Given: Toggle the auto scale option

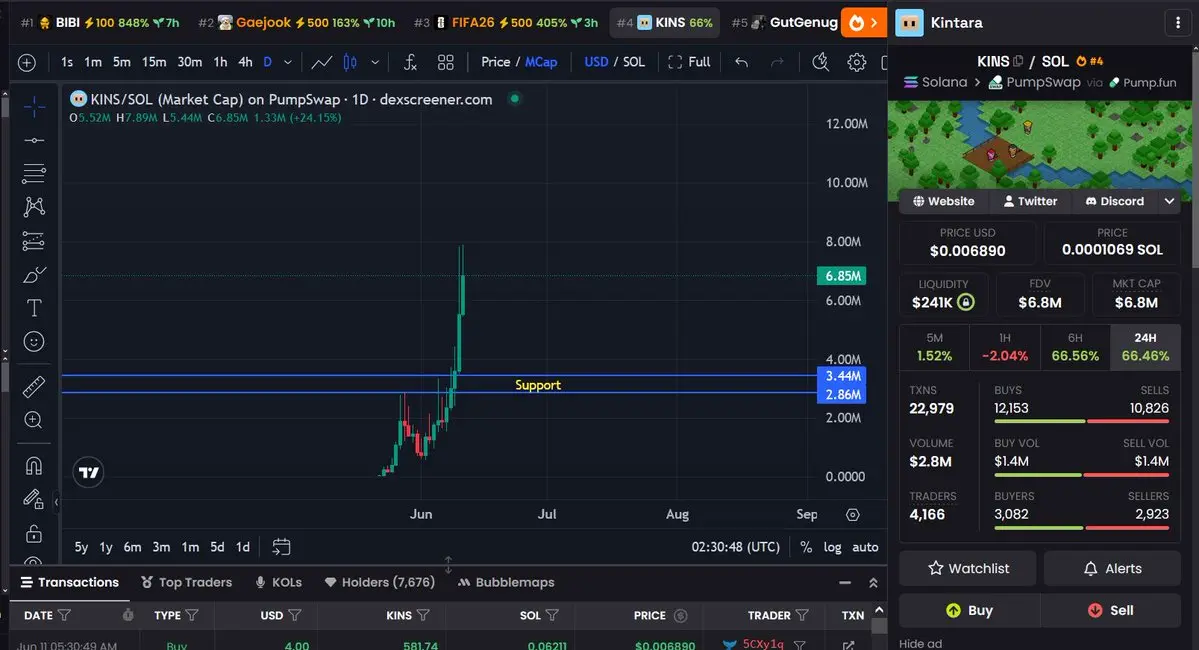Looking at the screenshot, I should (x=865, y=548).
